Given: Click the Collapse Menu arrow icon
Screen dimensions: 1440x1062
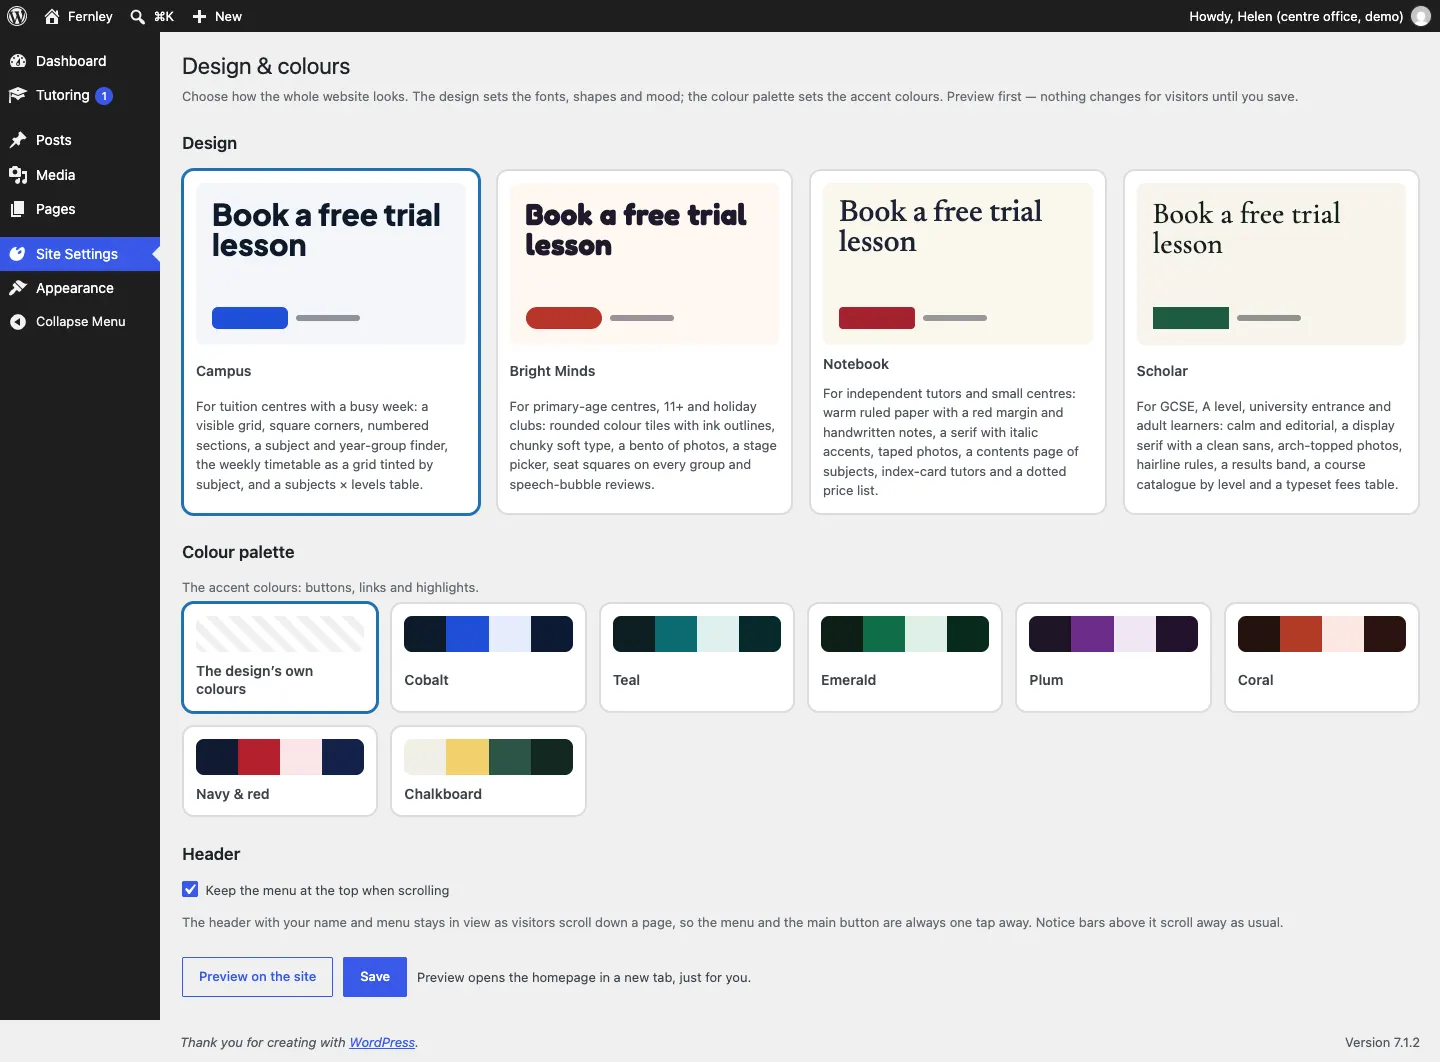Looking at the screenshot, I should 18,322.
